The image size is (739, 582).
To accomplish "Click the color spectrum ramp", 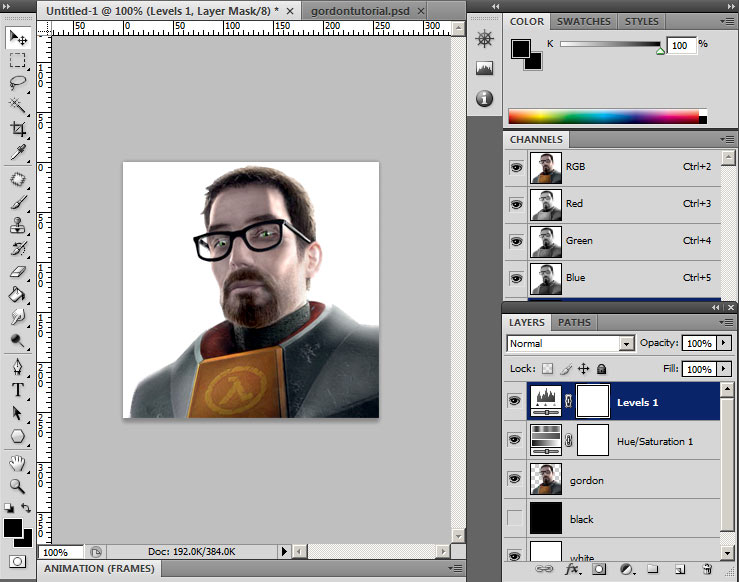I will 608,116.
